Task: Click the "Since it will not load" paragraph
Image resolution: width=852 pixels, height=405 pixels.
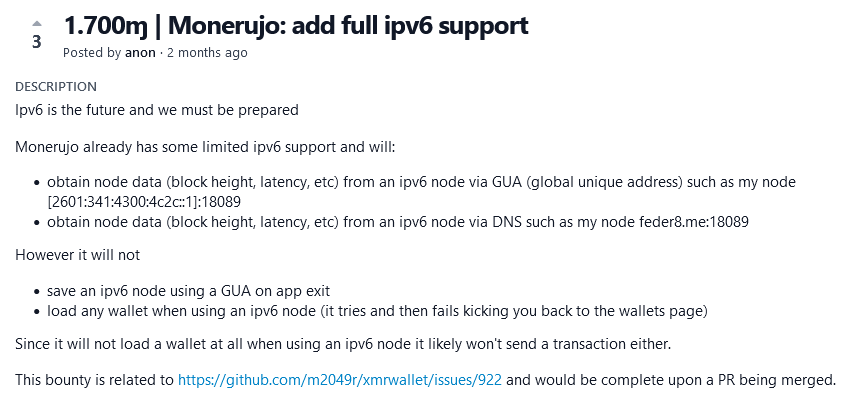Action: coord(343,344)
